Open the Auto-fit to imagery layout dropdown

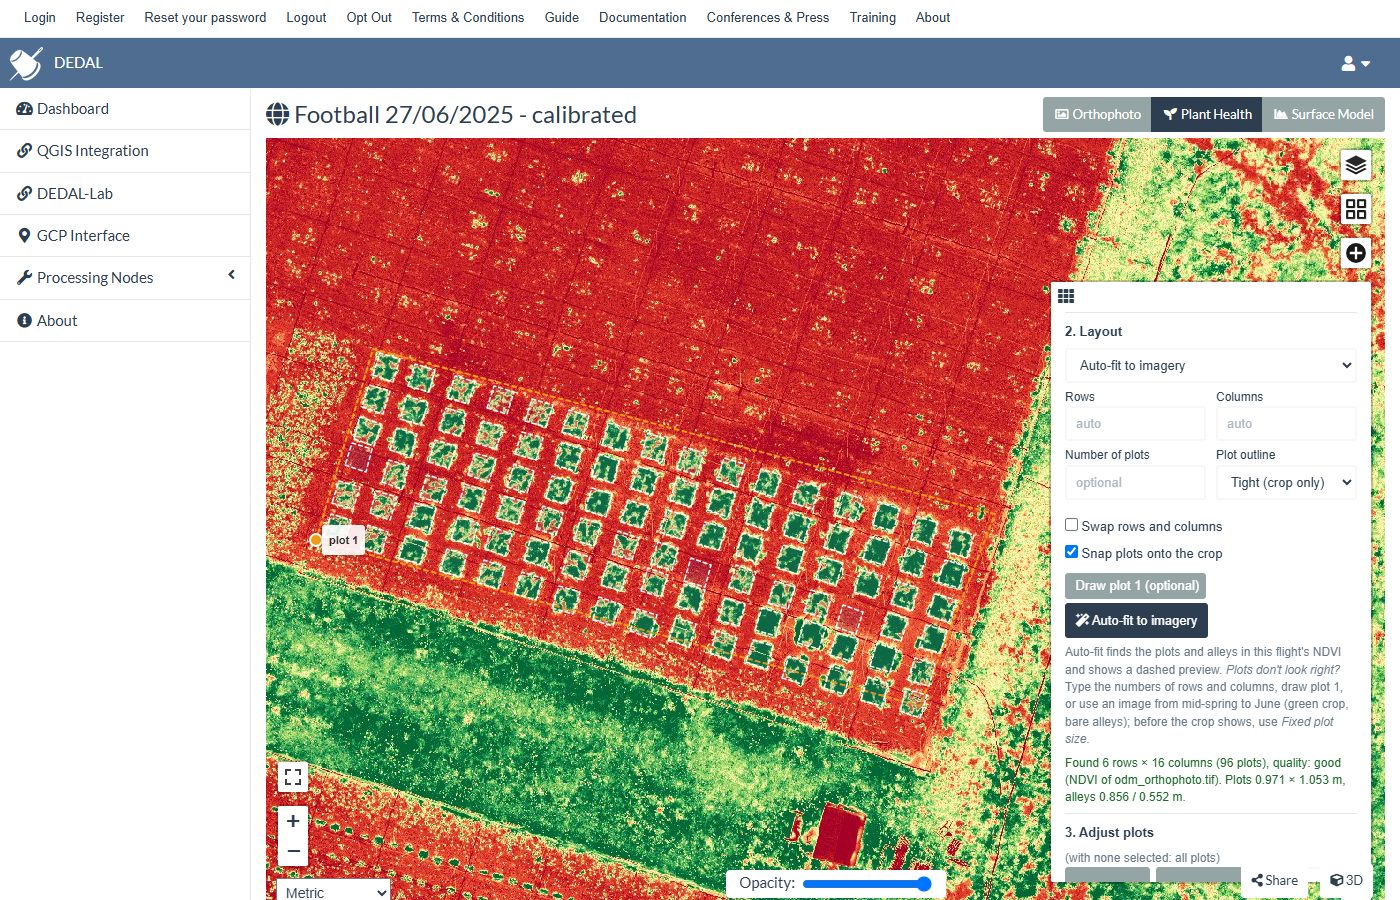[x=1211, y=365]
